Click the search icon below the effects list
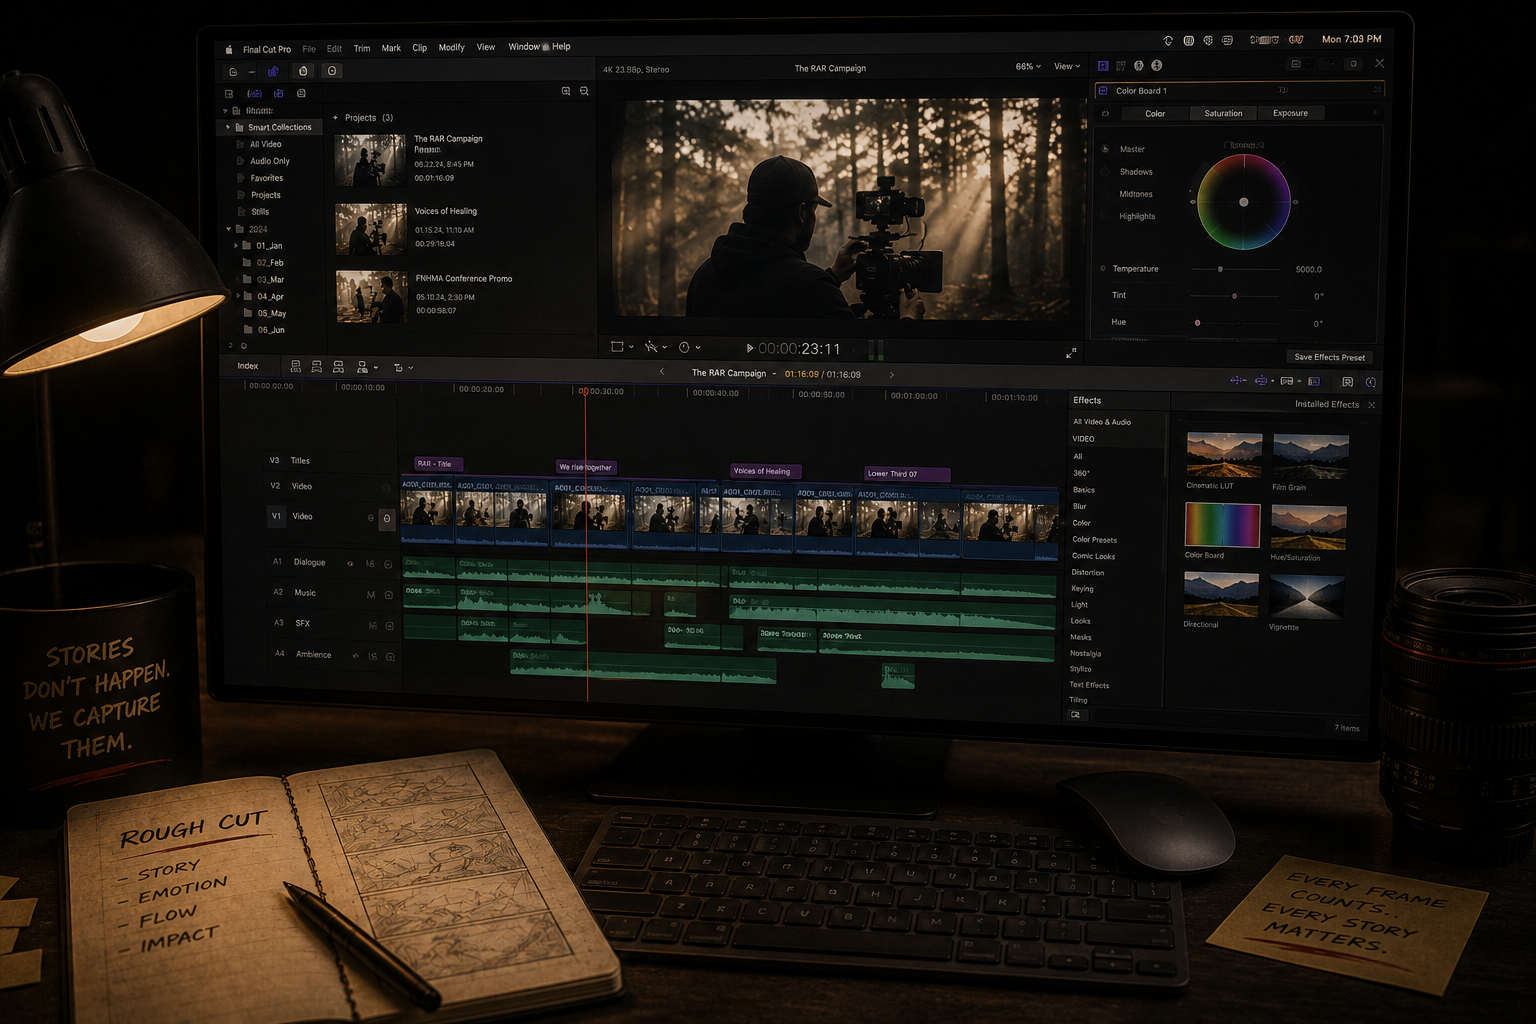Image resolution: width=1536 pixels, height=1024 pixels. 1076,715
